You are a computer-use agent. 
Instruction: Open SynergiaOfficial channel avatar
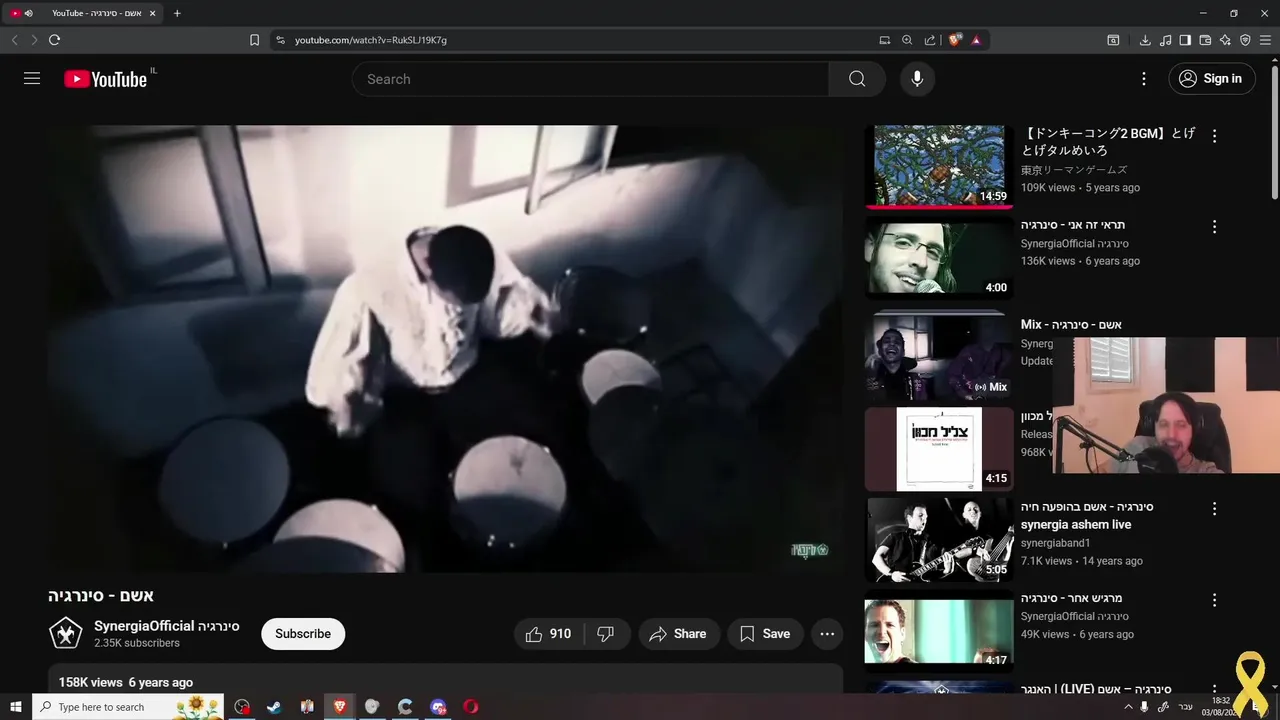(66, 634)
